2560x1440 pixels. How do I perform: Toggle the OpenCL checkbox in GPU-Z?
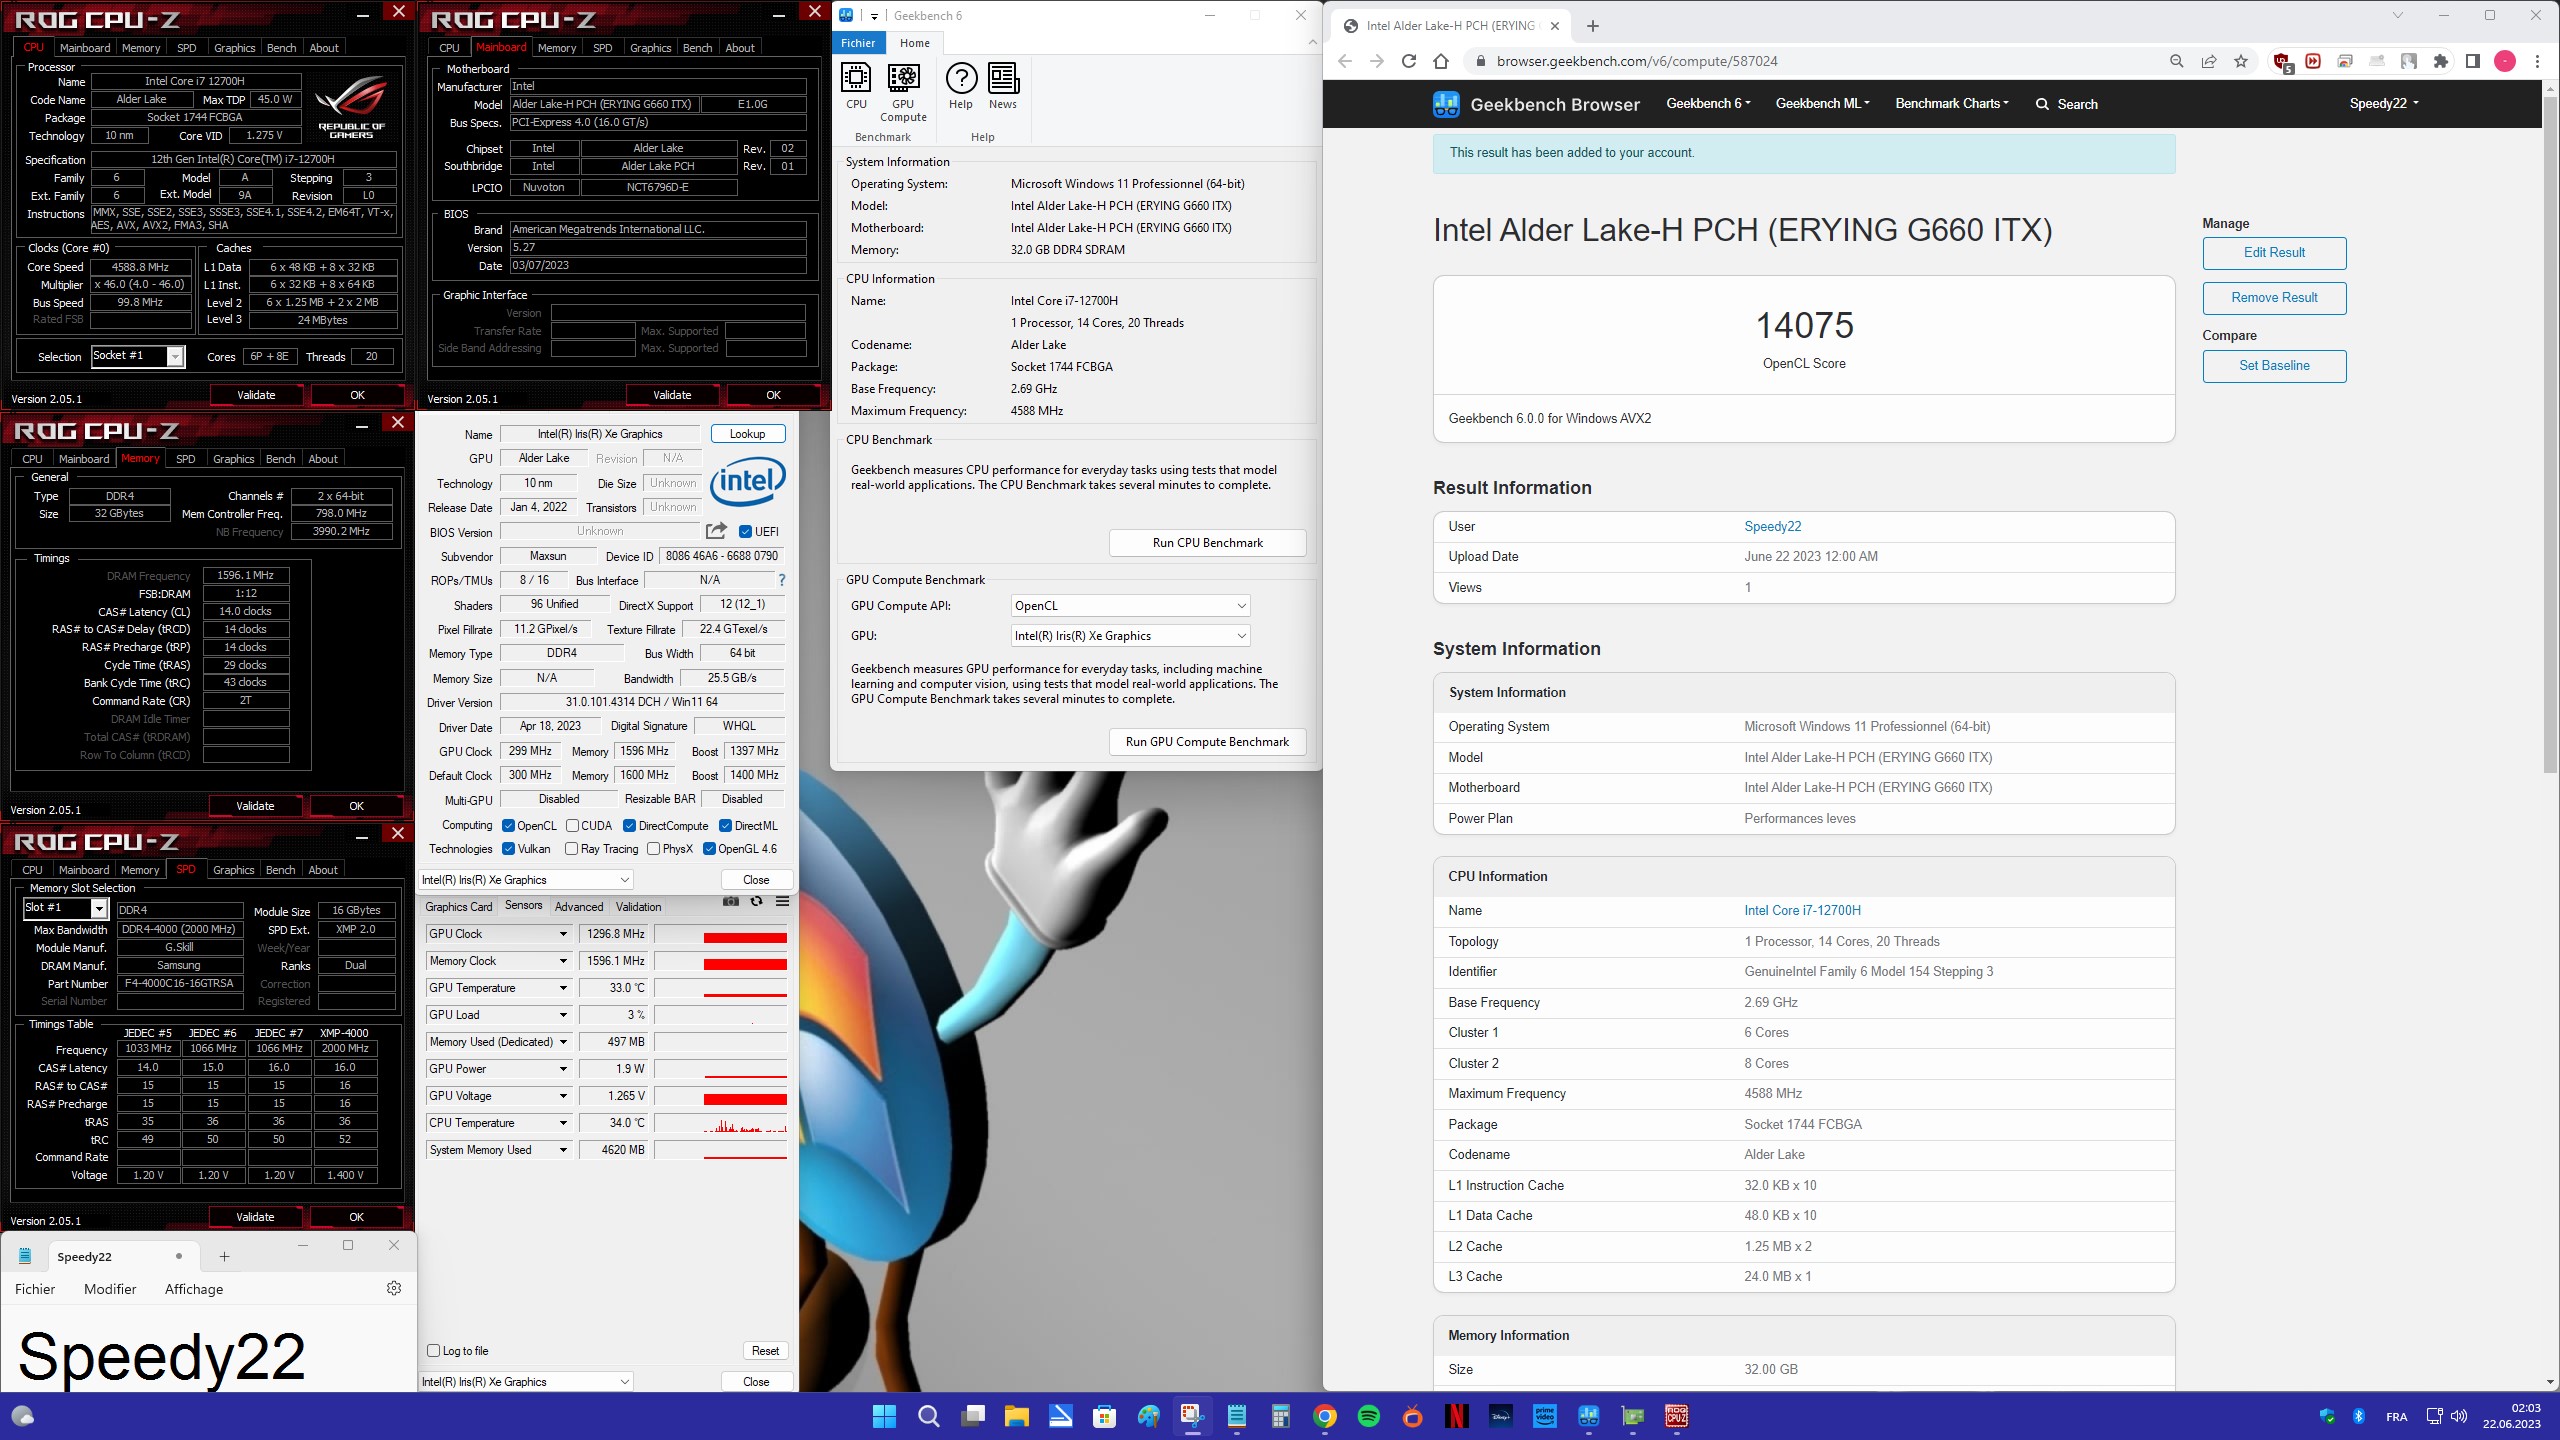[x=508, y=826]
